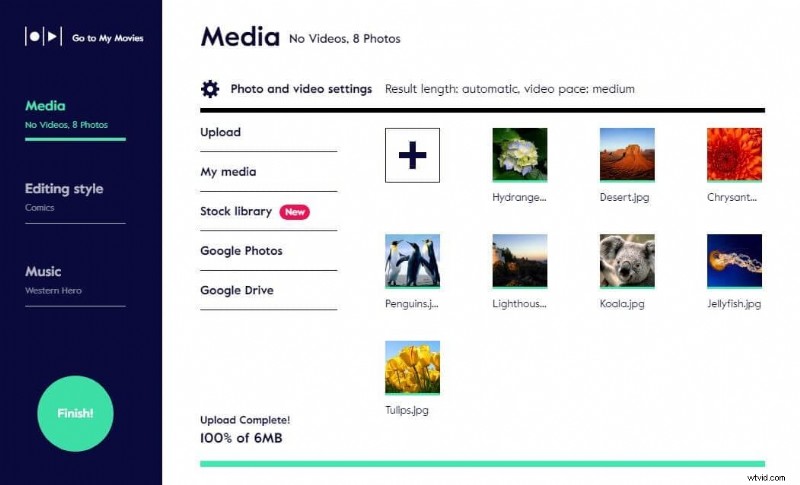Click the Tulips.jpg file name
The width and height of the screenshot is (800, 485).
407,411
